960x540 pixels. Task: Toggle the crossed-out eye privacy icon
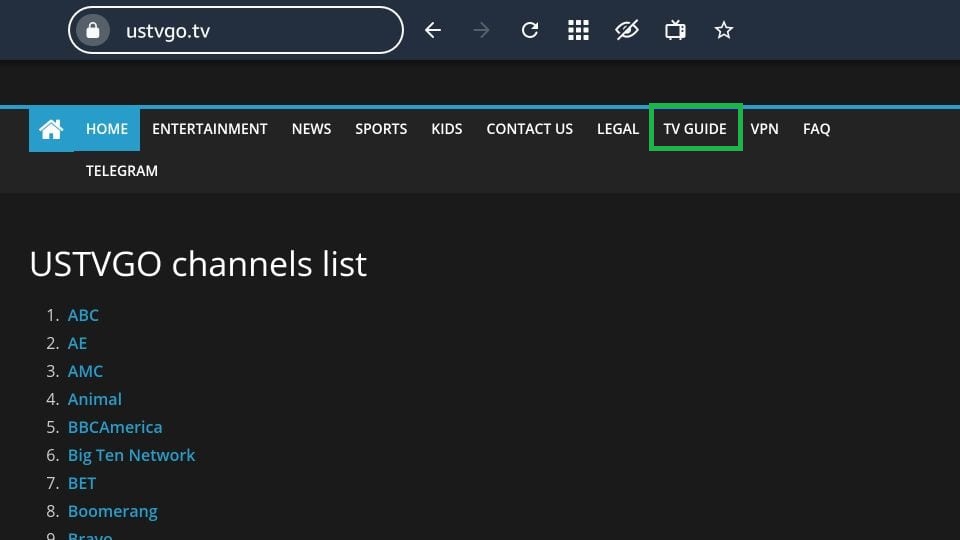(x=627, y=30)
